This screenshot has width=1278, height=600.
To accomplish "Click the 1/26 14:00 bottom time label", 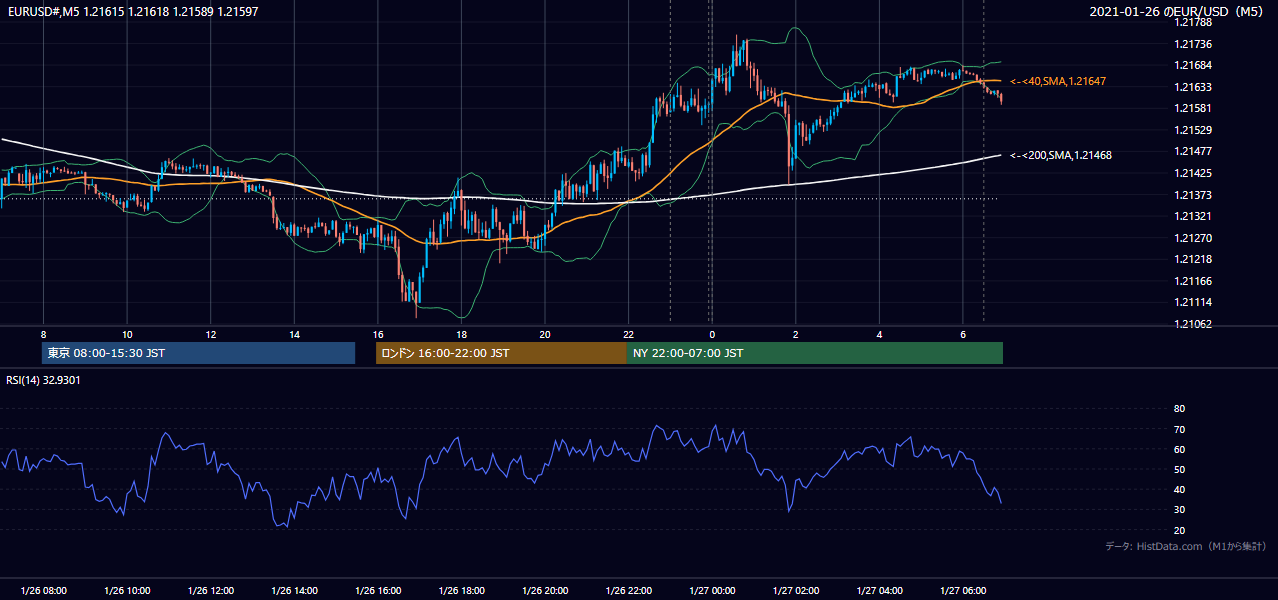I will (x=294, y=591).
